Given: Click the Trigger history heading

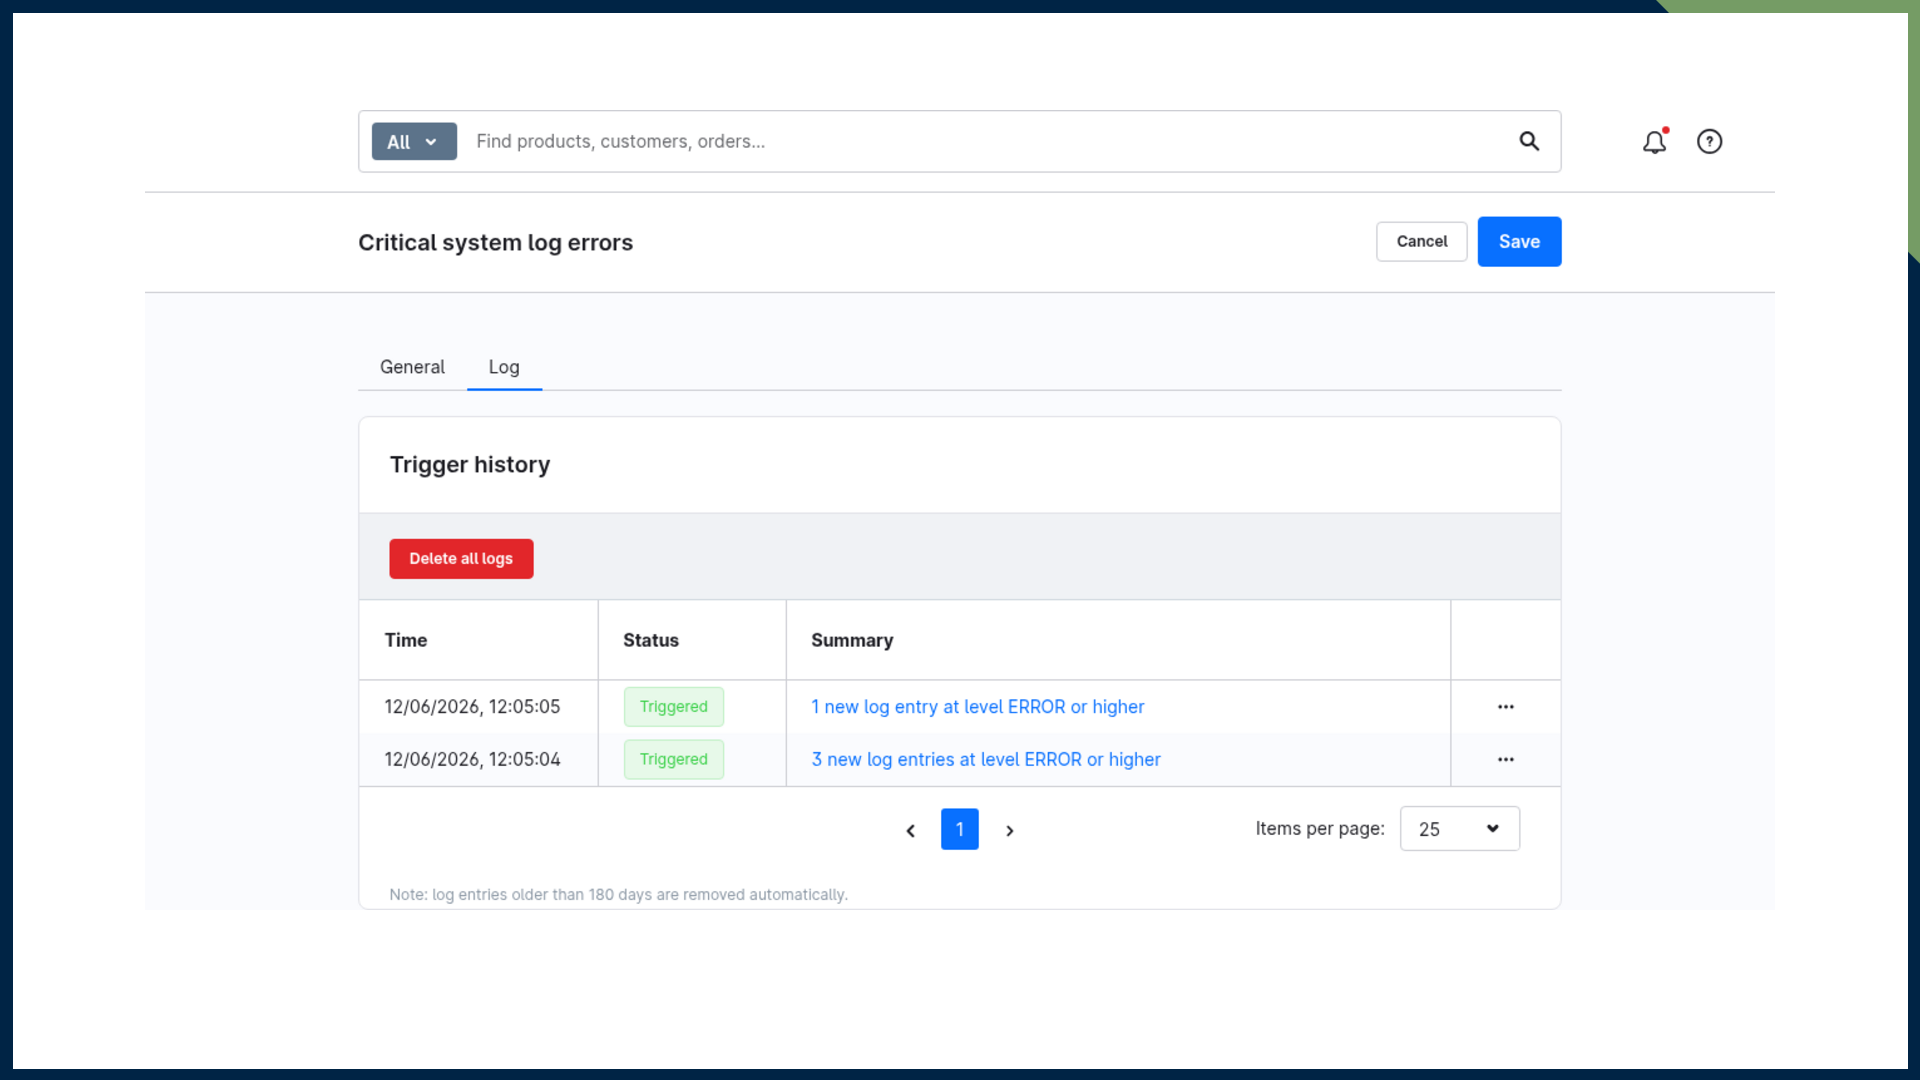Looking at the screenshot, I should coord(470,465).
